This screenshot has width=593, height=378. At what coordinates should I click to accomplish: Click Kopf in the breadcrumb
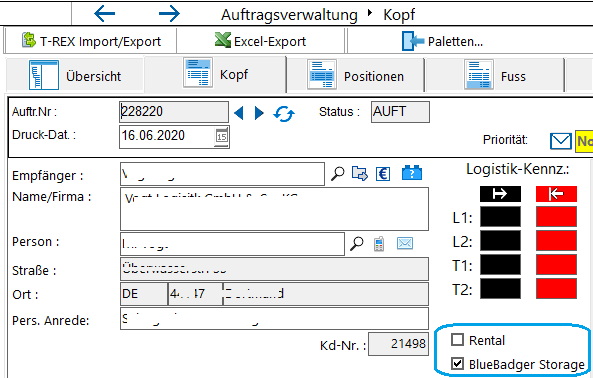(x=399, y=15)
